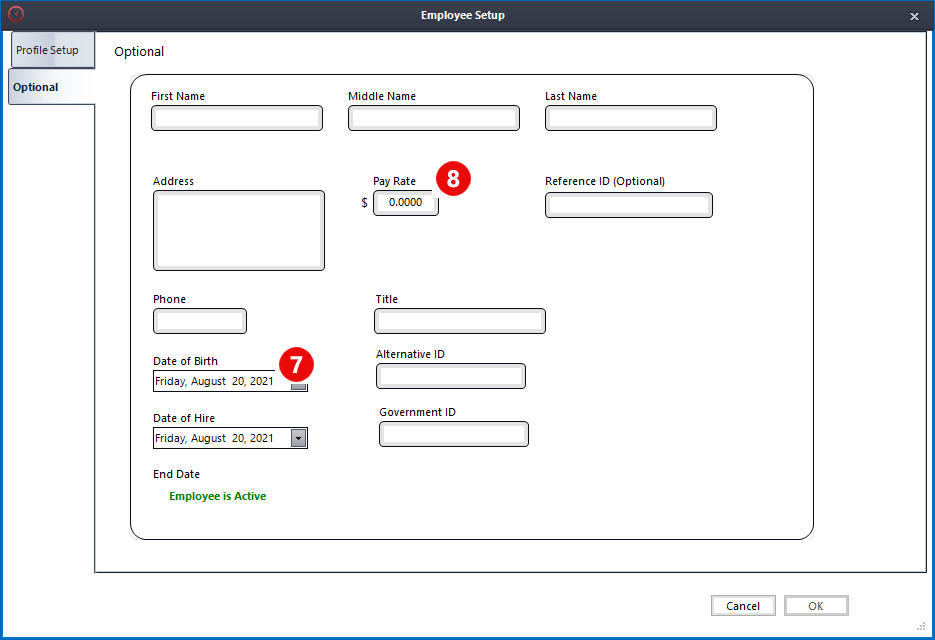Screen dimensions: 935x640
Task: Expand the Date of Hire dropdown arrow
Action: (299, 437)
